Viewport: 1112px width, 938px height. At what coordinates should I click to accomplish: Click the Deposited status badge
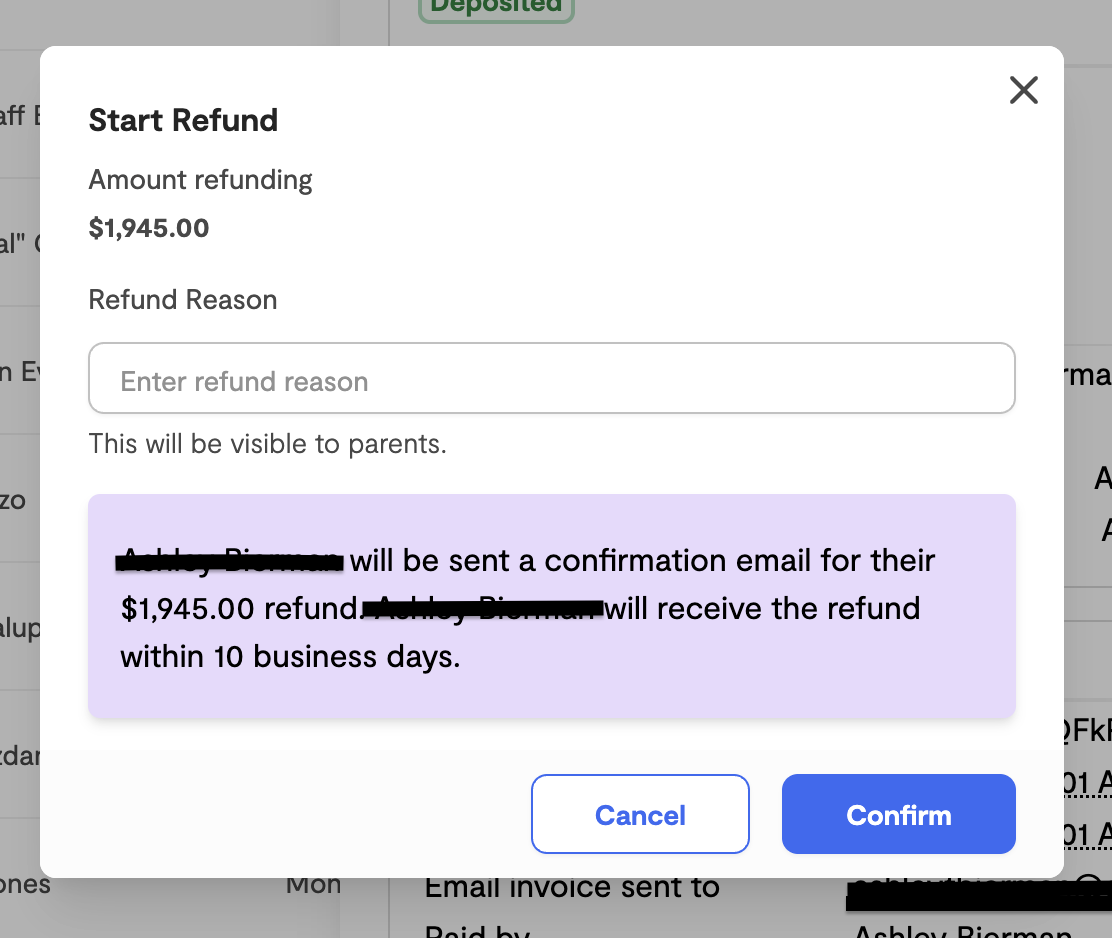495,8
